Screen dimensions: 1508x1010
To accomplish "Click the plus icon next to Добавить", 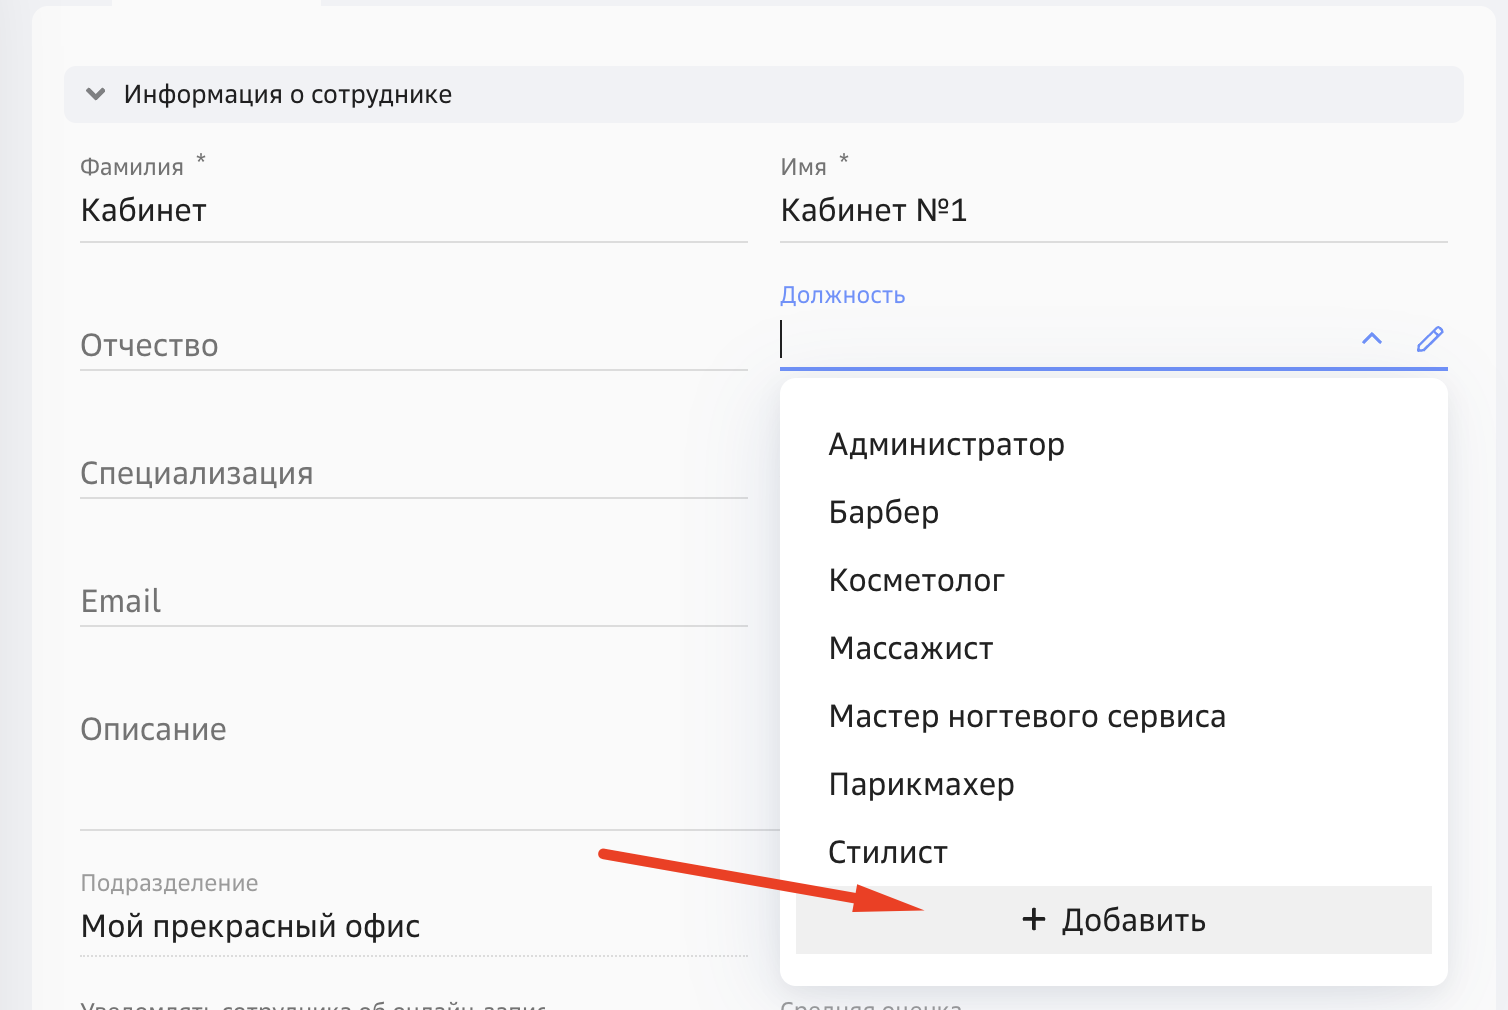I will point(1032,919).
